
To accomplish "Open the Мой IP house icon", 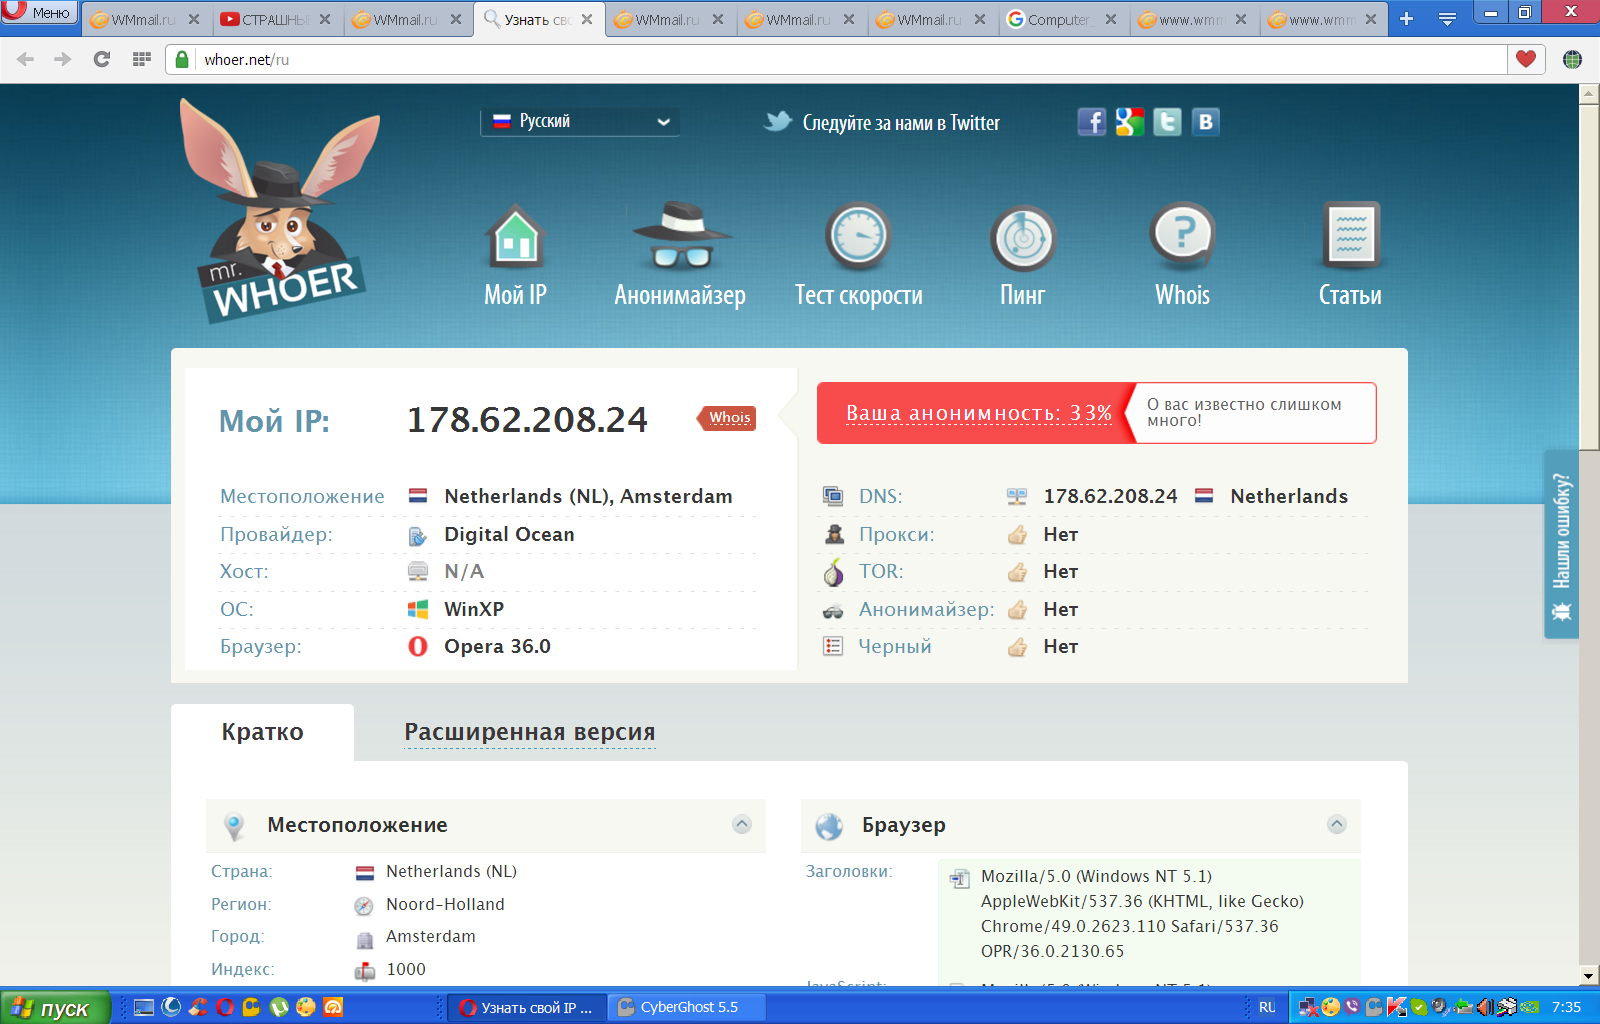I will coord(516,237).
